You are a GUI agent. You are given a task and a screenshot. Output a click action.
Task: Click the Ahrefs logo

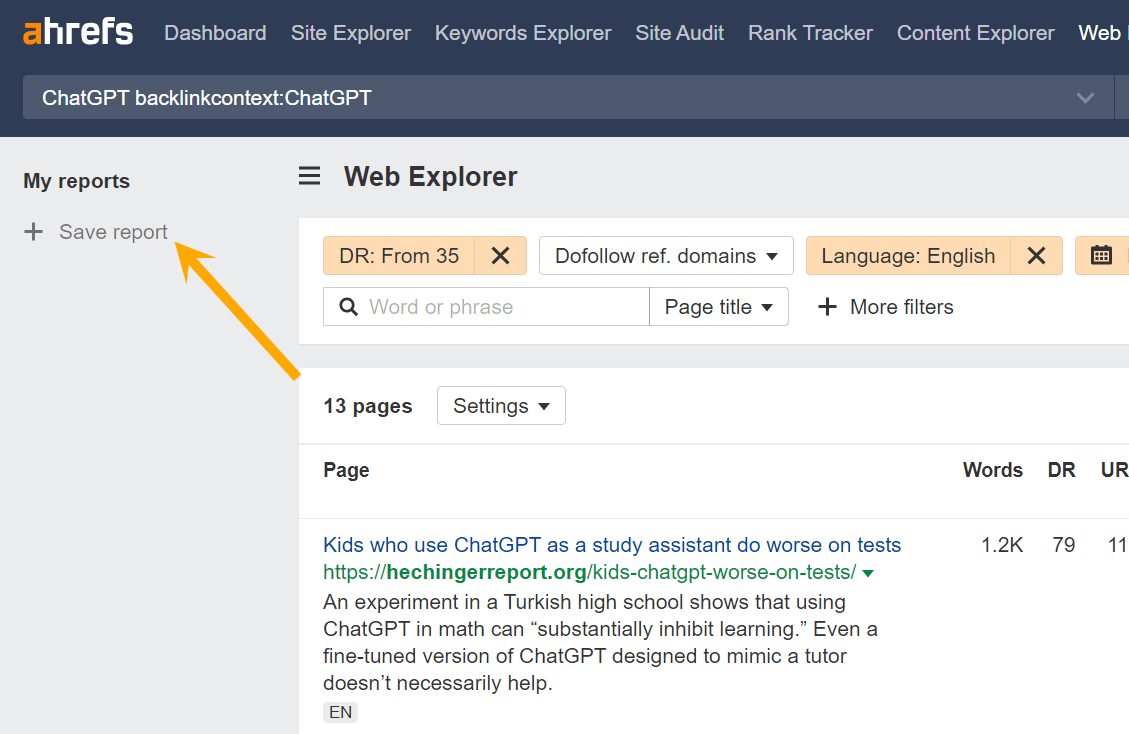click(77, 31)
